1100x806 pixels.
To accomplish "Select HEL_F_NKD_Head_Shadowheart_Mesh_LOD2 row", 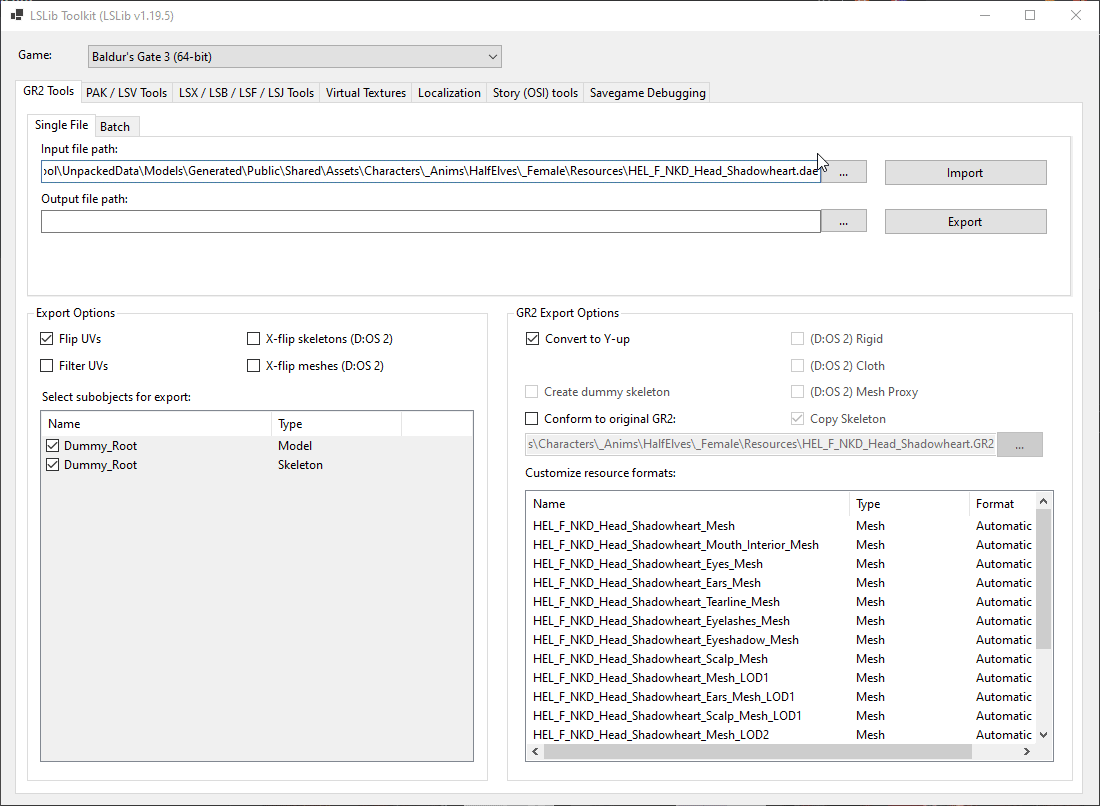I will (x=782, y=734).
